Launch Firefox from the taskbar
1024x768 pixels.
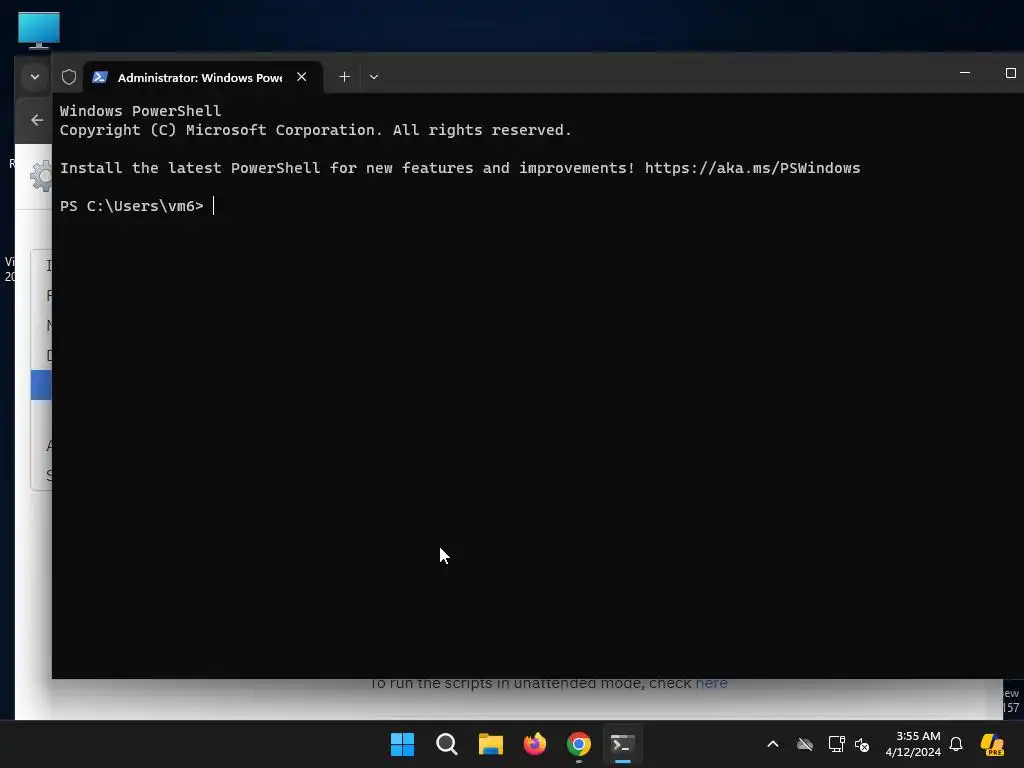click(535, 744)
